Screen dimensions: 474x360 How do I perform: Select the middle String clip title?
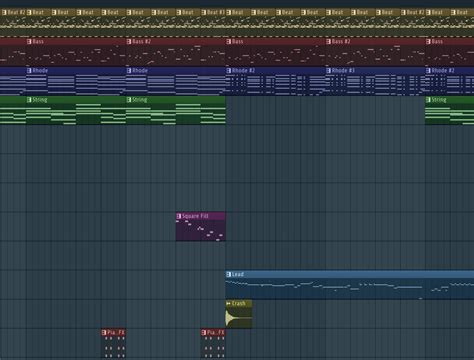[139, 100]
